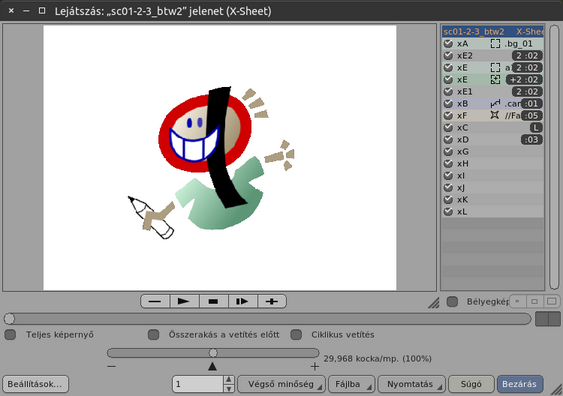563x396 pixels.
Task: Click the triangle marker under the speed slider
Action: click(x=213, y=366)
